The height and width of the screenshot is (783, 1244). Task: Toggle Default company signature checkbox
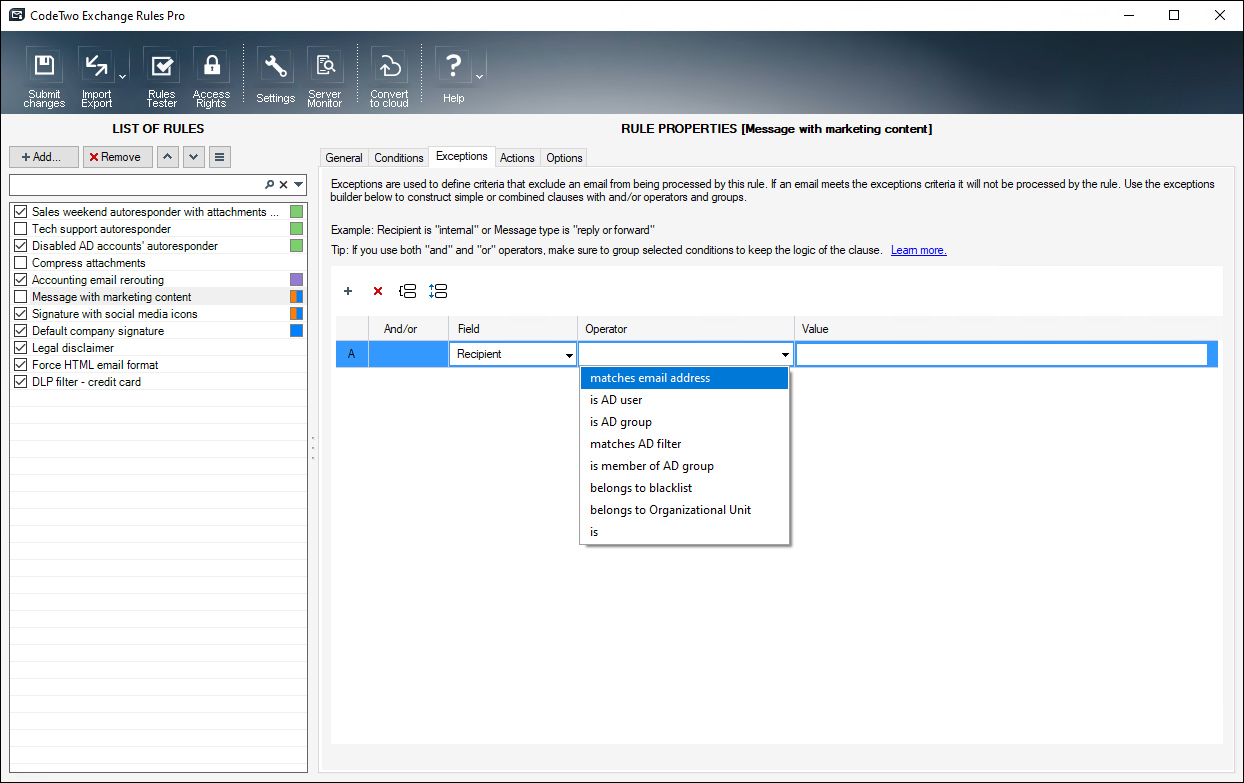[21, 331]
